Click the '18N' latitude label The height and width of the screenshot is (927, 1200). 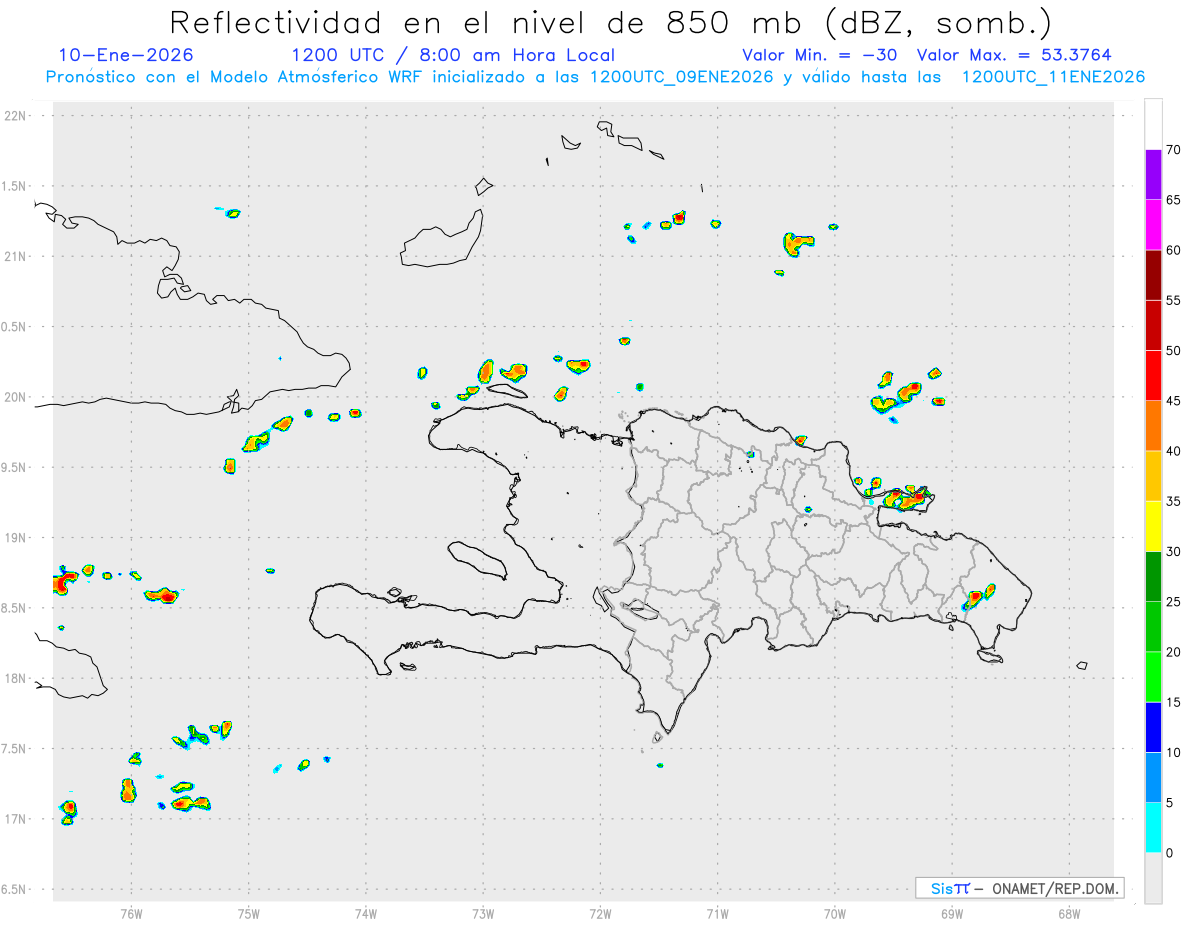(16, 678)
